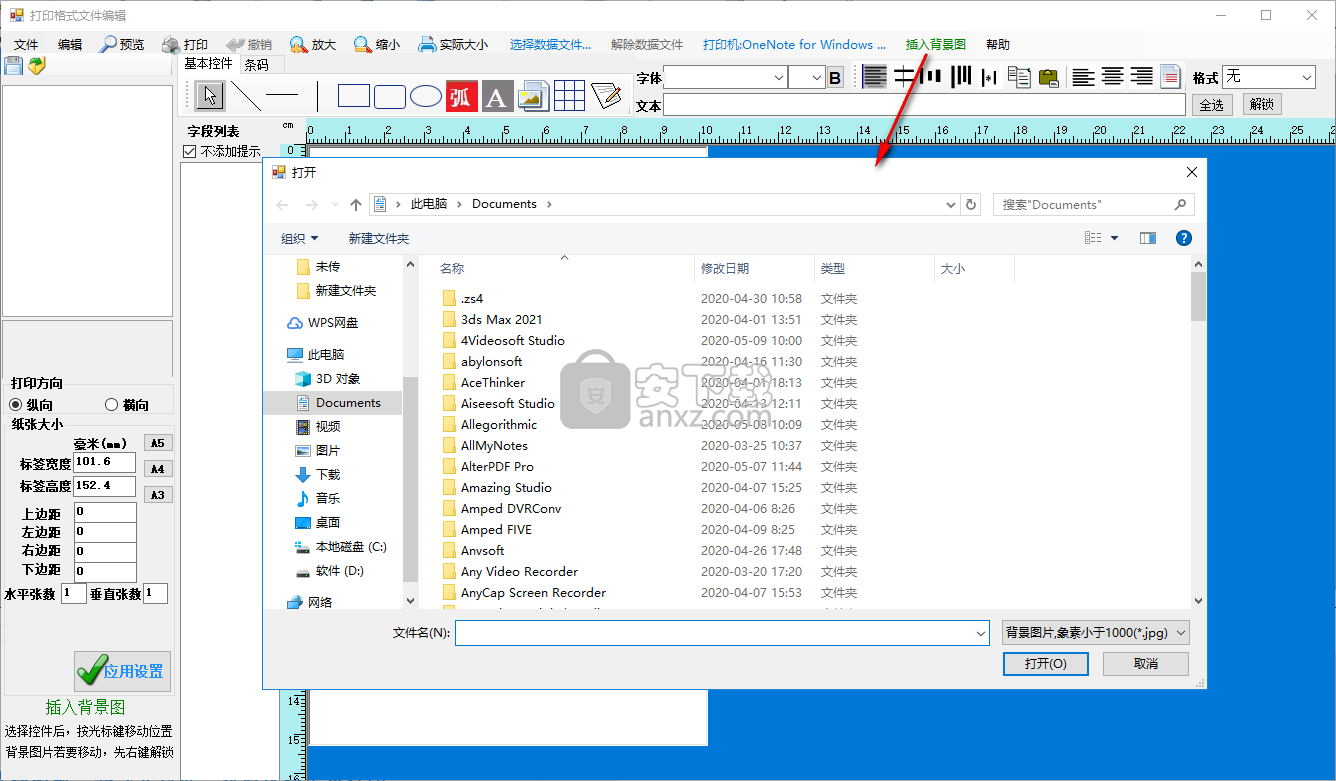Click the 文件名 file name input
Viewport: 1336px width, 781px height.
[722, 633]
